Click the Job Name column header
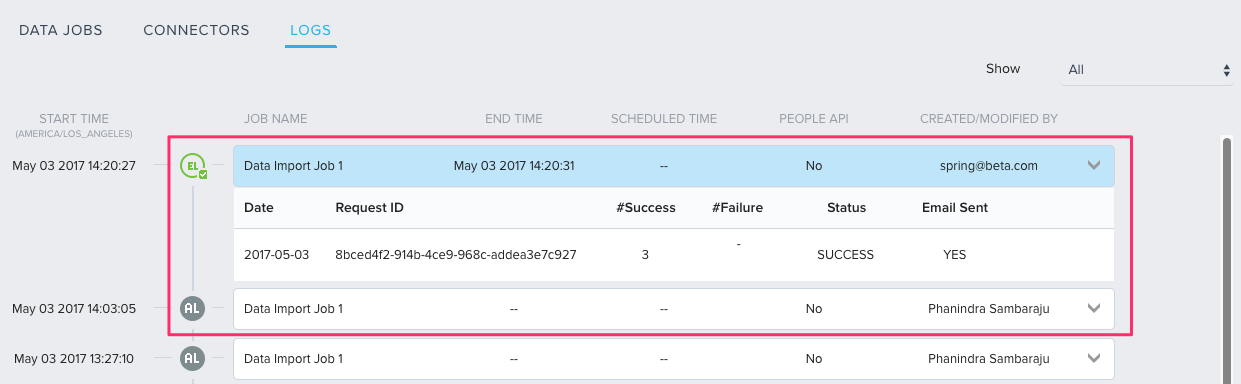 275,119
